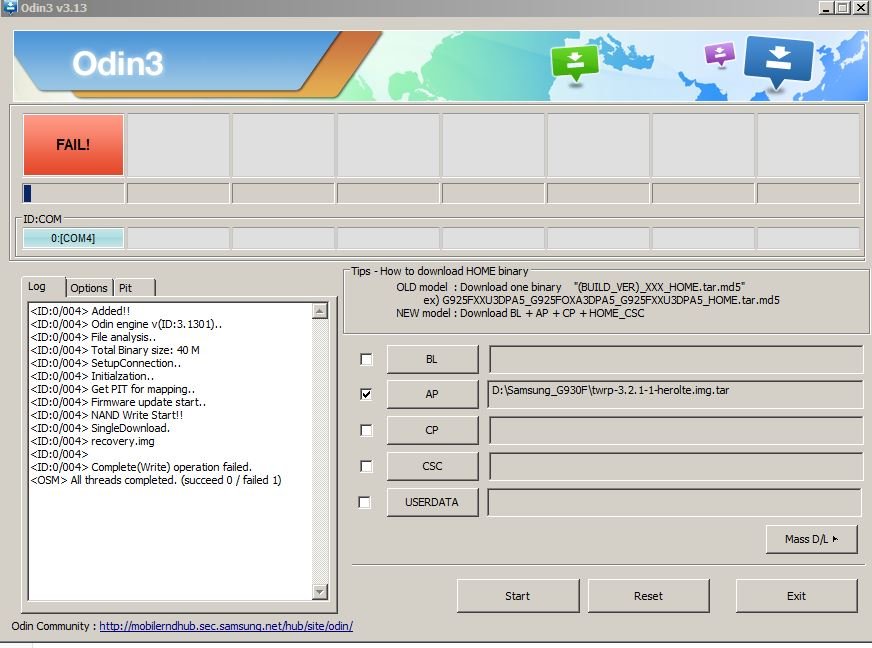Select log line 'Get PIT for mapping..'

click(113, 389)
